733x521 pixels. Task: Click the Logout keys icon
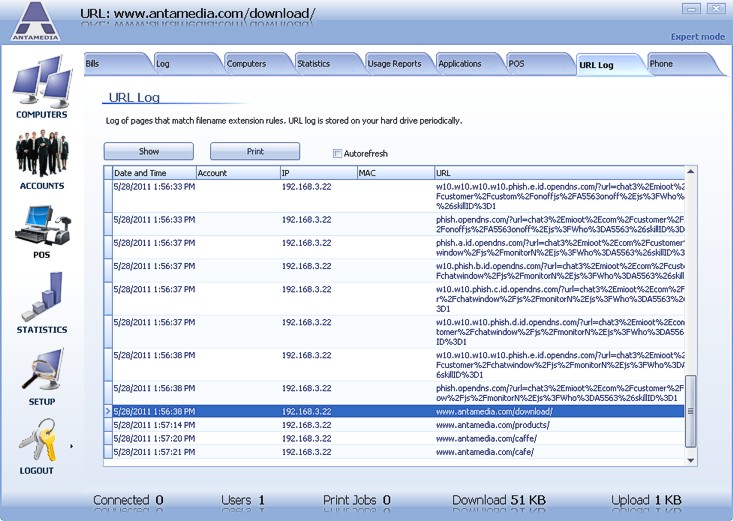(x=37, y=440)
